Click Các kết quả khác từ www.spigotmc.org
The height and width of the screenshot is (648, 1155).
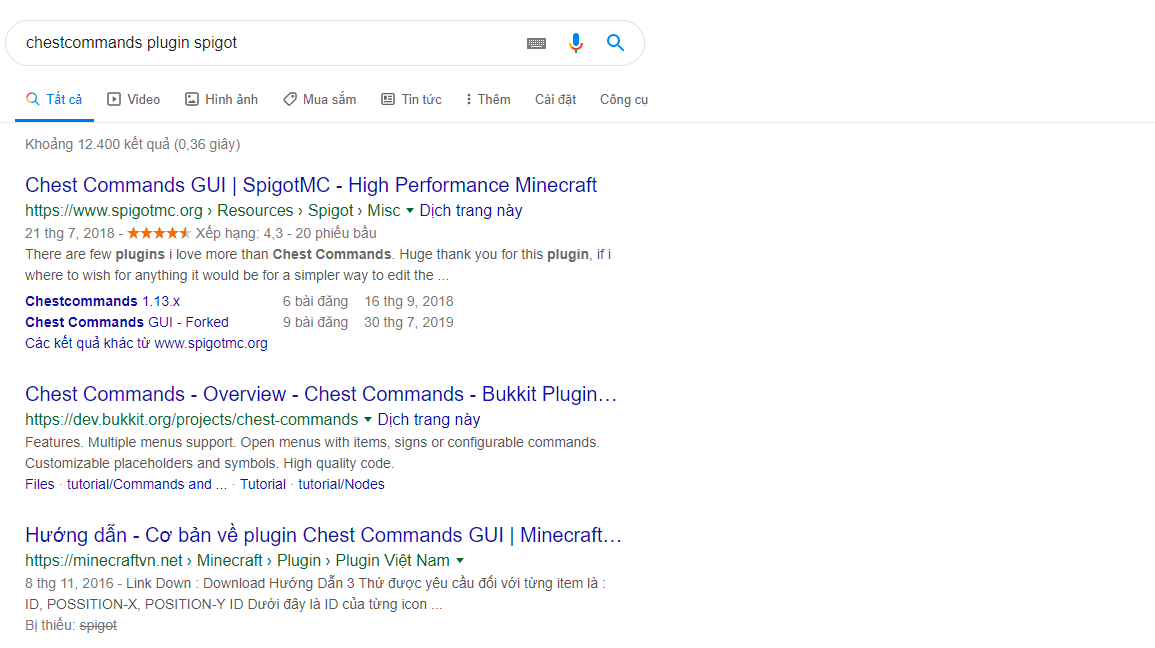[146, 343]
